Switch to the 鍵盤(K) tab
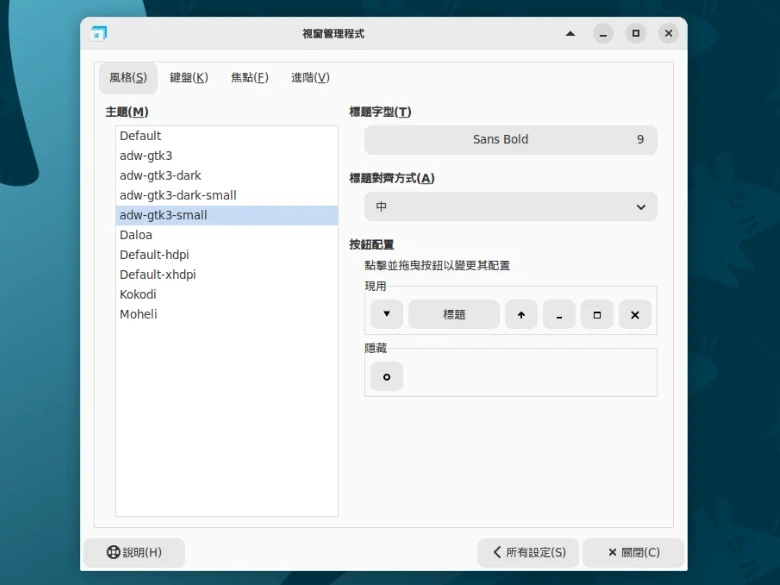Viewport: 780px width, 585px height. coord(189,78)
